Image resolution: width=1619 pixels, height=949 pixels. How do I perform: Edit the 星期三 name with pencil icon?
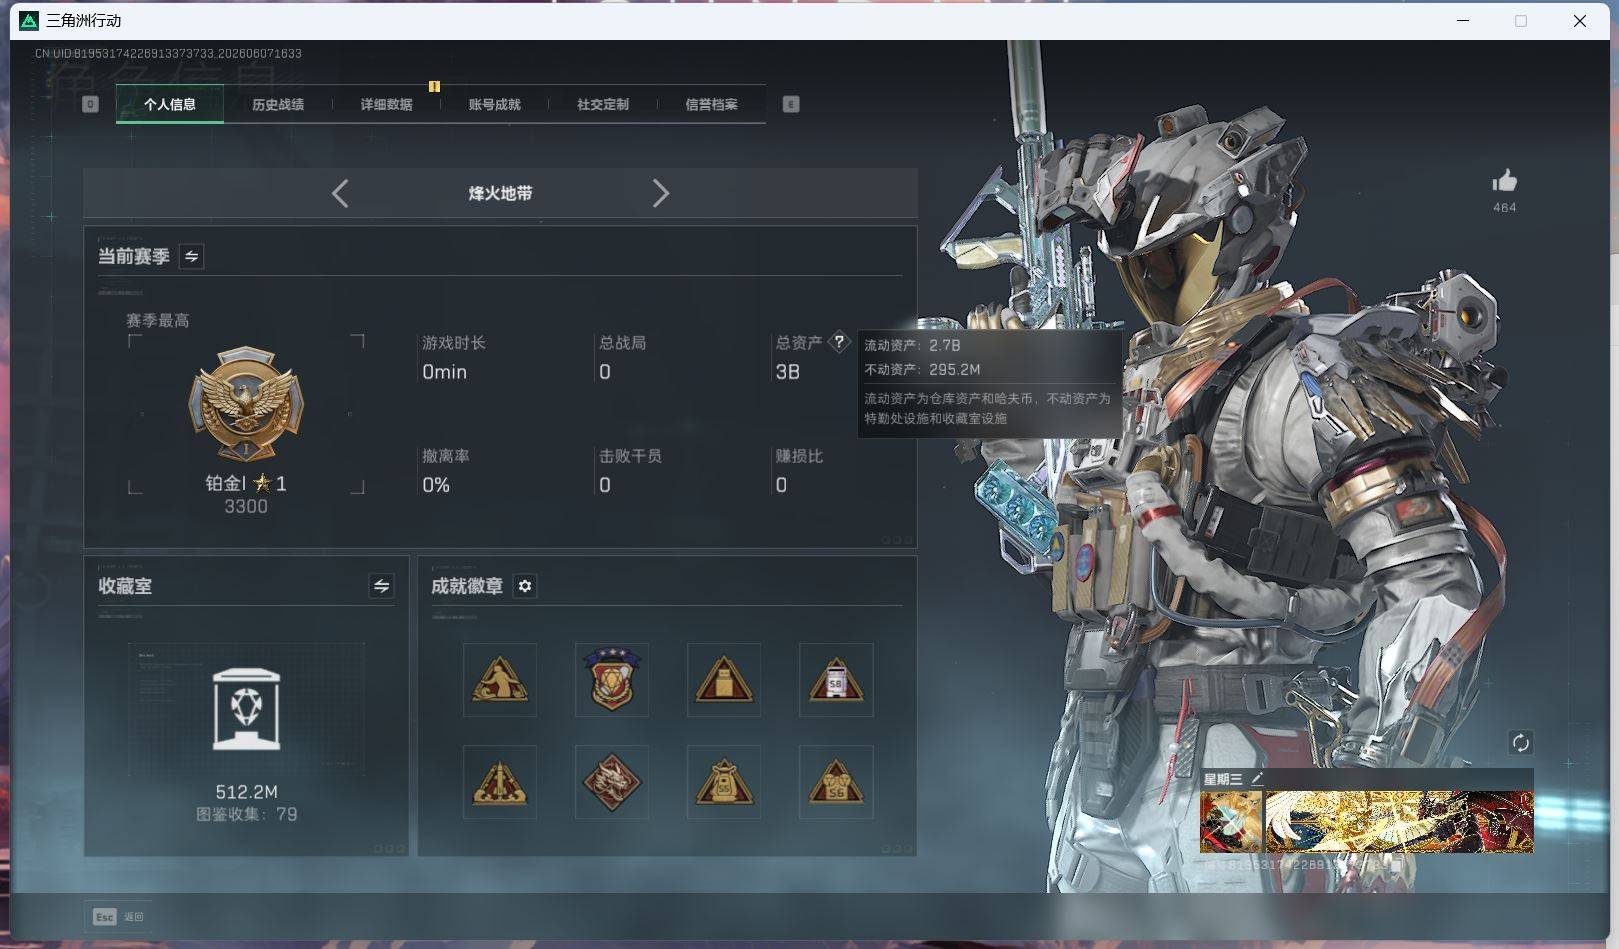point(1258,778)
